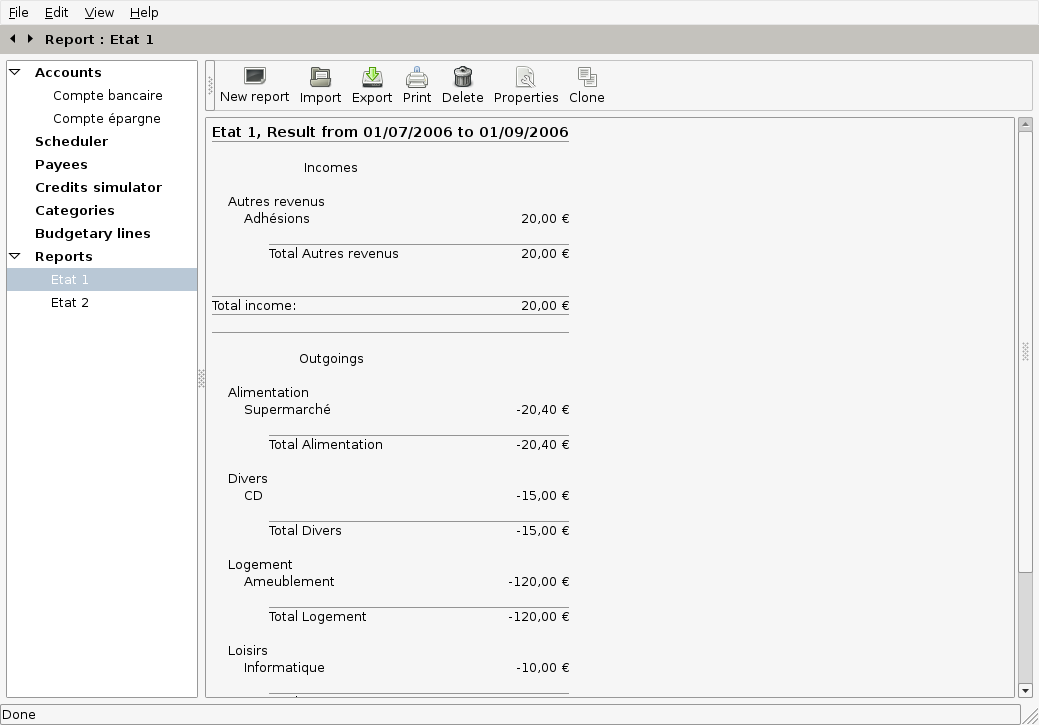The height and width of the screenshot is (725, 1039).
Task: Export the current report
Action: pyautogui.click(x=372, y=78)
